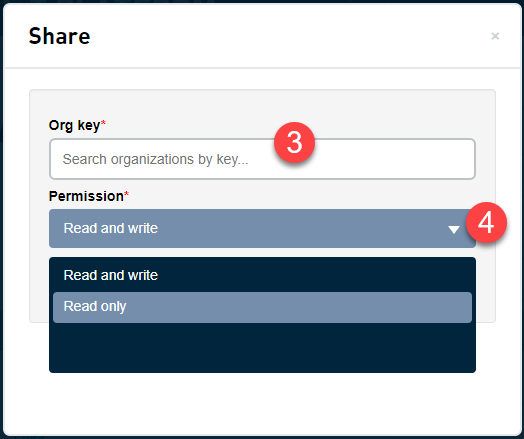
Task: Click the red asterisk beside Org key
Action: pos(103,123)
